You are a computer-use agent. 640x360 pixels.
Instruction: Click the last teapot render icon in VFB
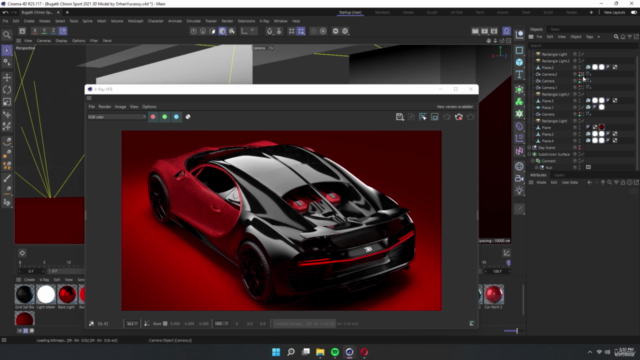click(470, 117)
